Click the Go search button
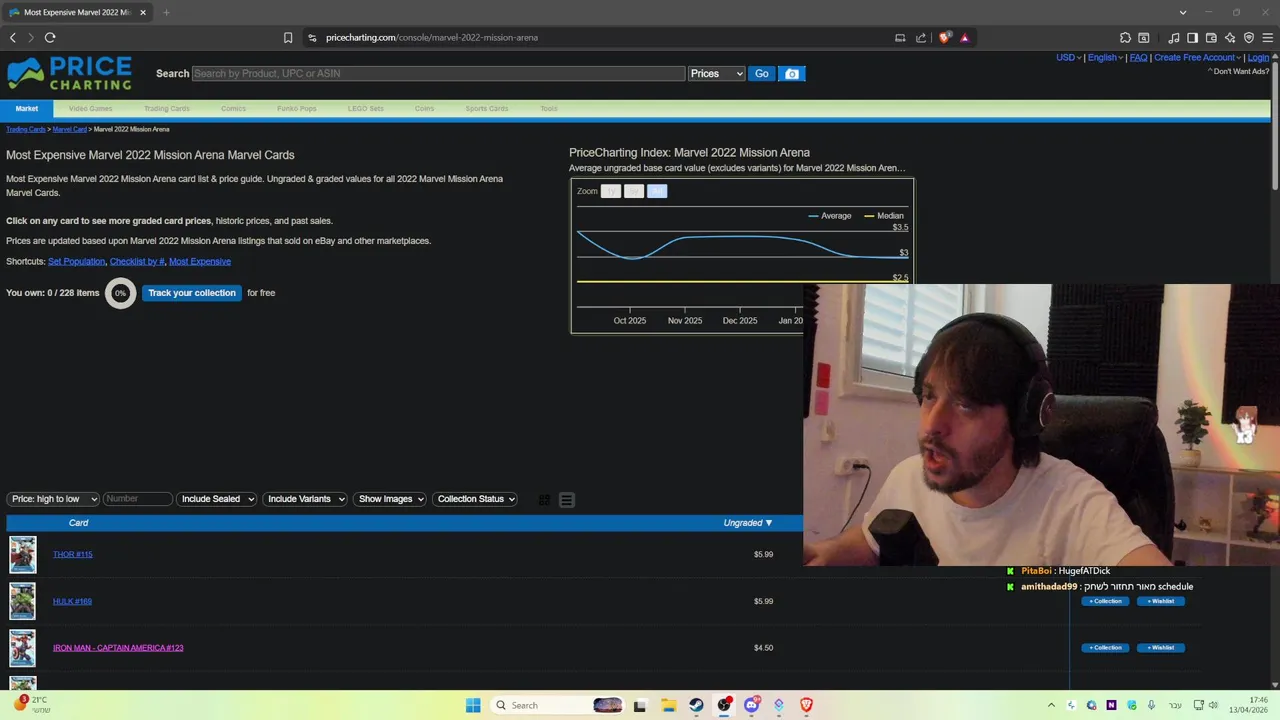The width and height of the screenshot is (1280, 720). (762, 74)
